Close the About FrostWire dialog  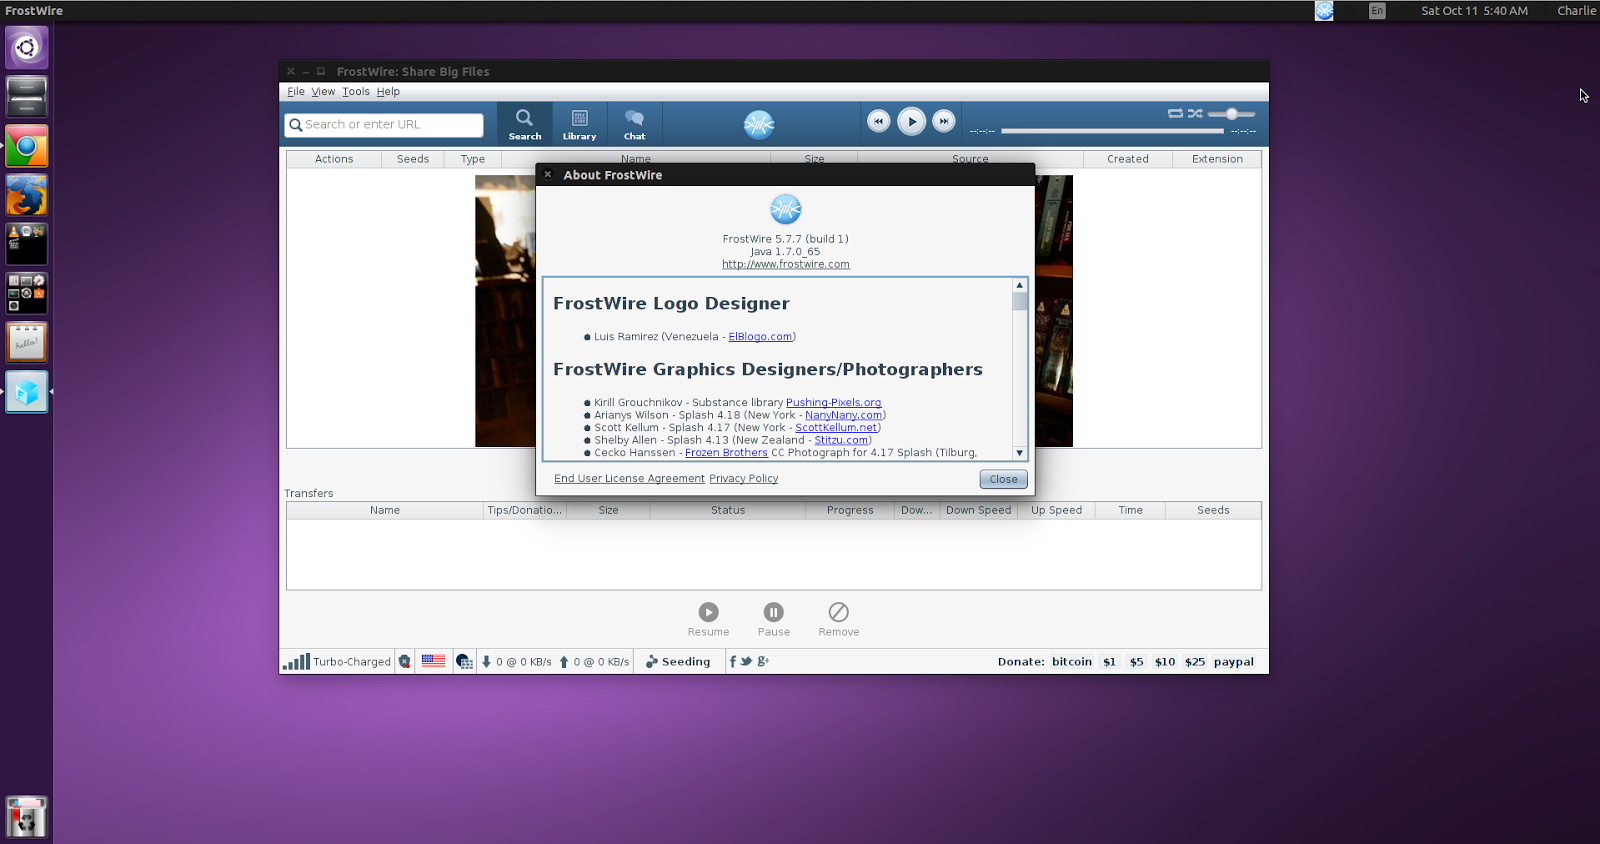pyautogui.click(x=1003, y=479)
